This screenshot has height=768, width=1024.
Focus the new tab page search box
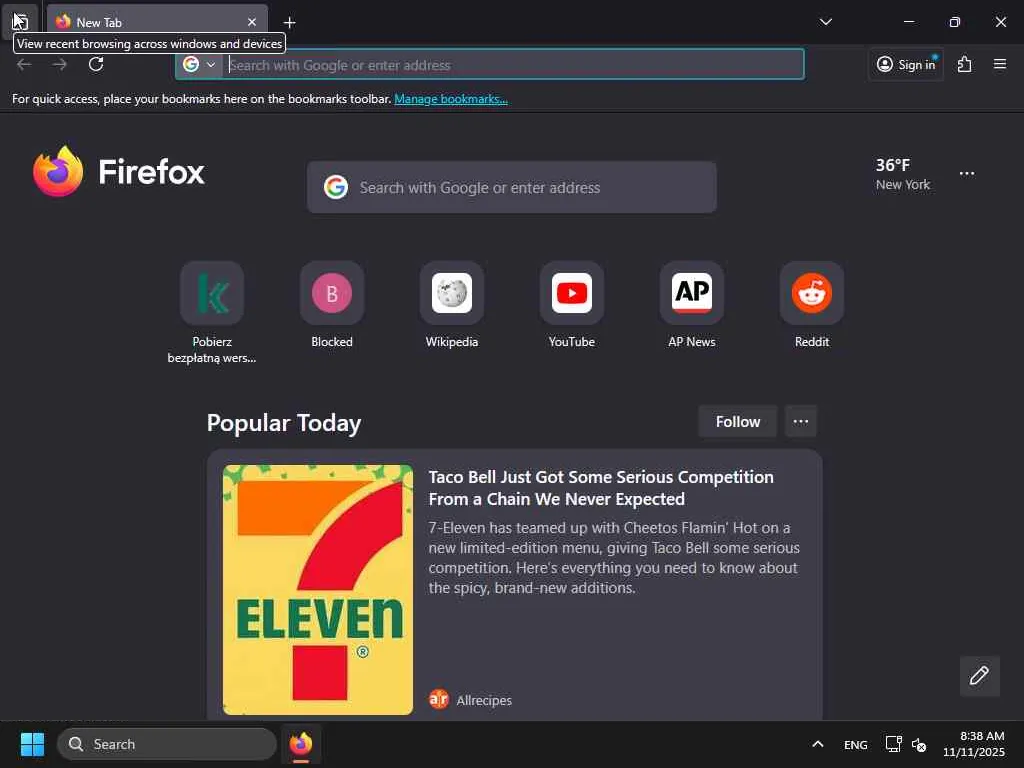[511, 187]
